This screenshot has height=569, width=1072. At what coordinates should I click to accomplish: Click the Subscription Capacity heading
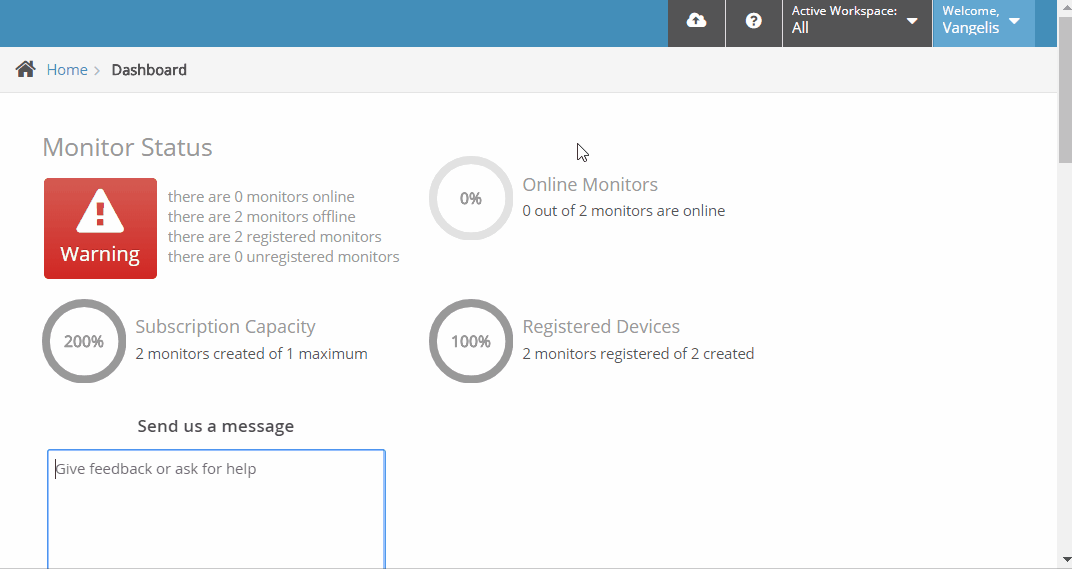coord(225,327)
